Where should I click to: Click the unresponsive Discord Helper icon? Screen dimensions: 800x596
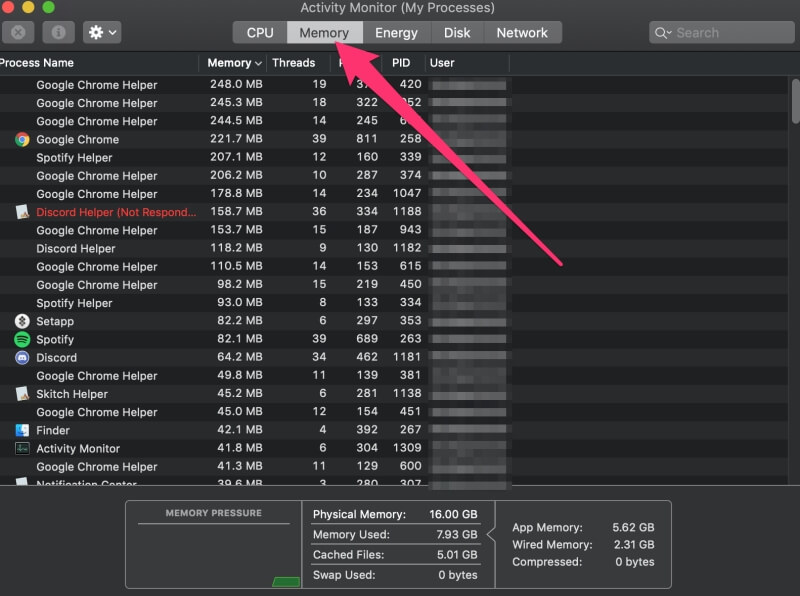22,212
